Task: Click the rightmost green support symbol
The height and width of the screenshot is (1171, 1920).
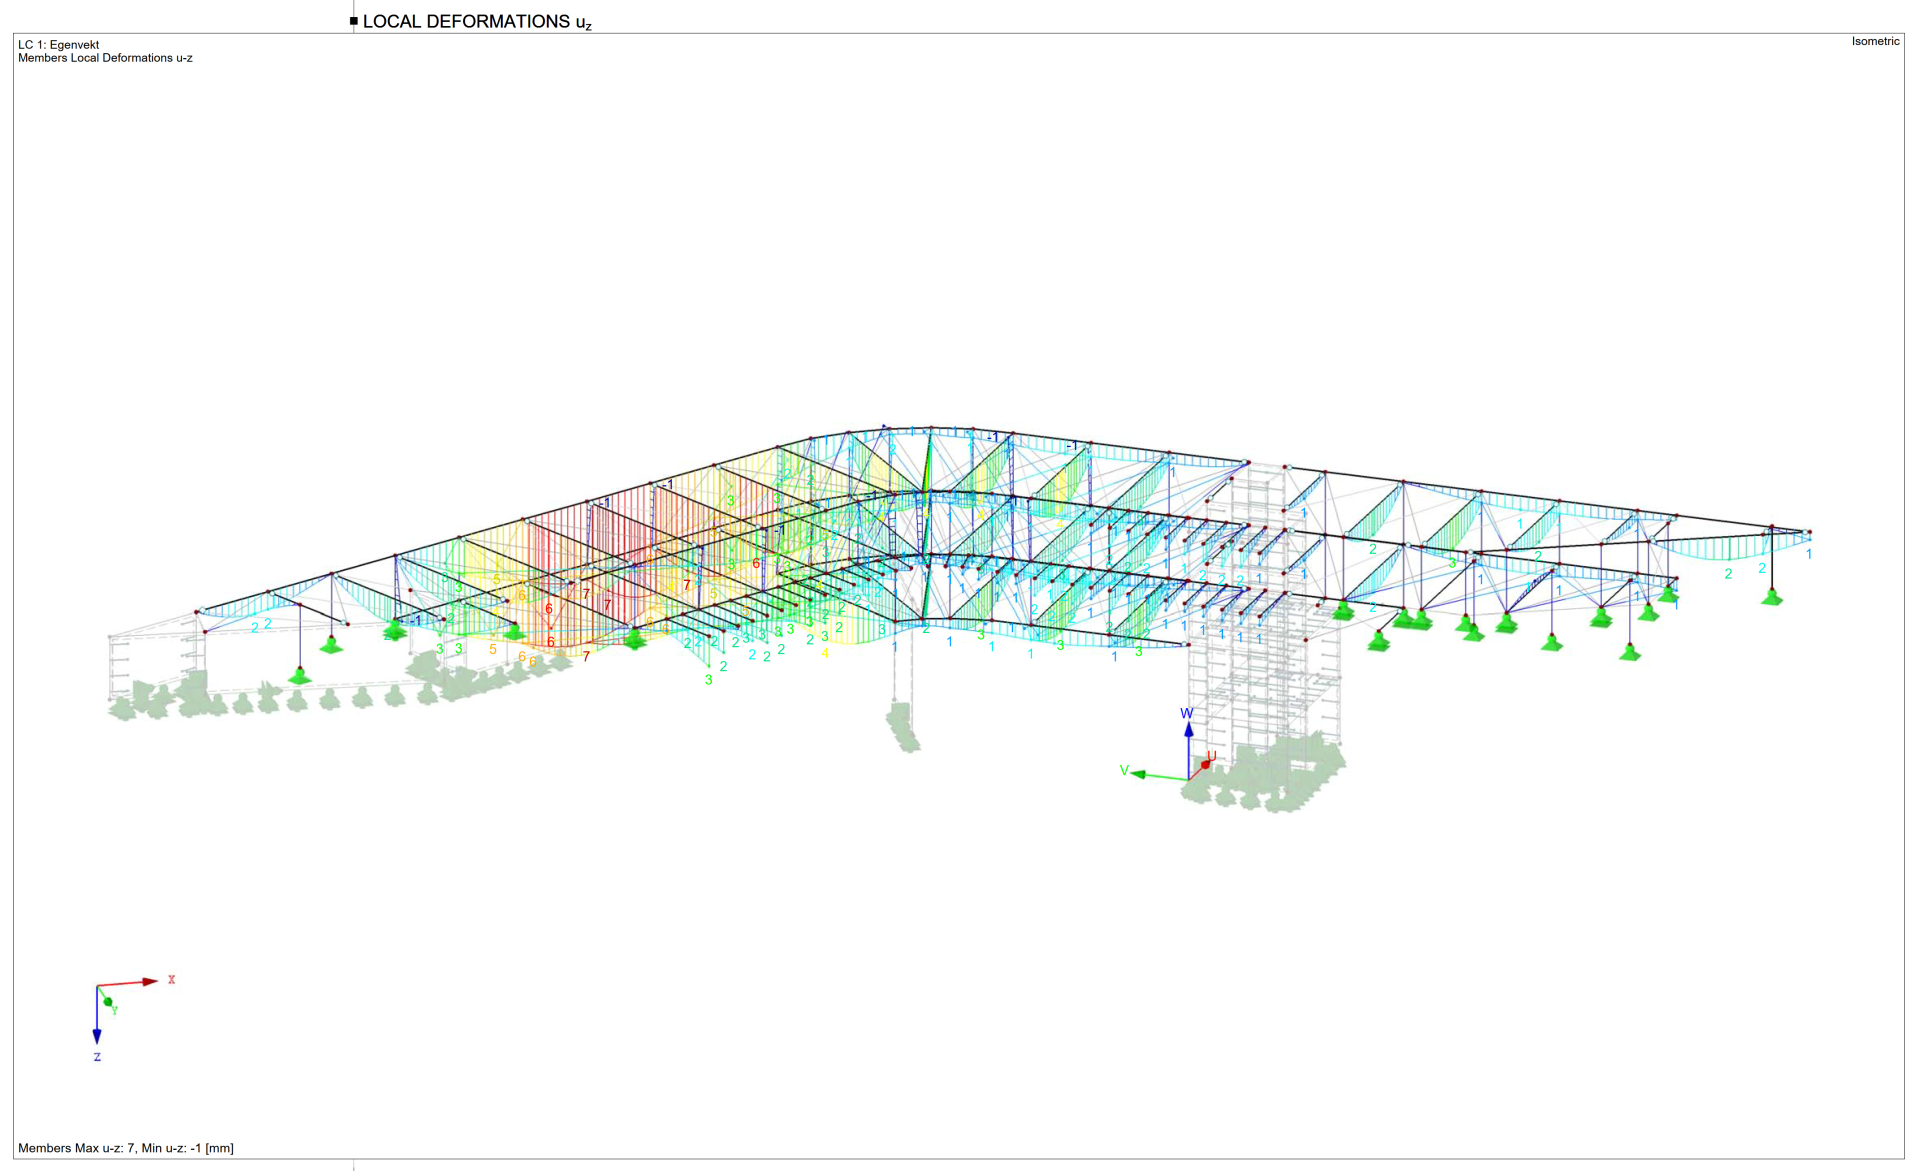Action: 1772,598
